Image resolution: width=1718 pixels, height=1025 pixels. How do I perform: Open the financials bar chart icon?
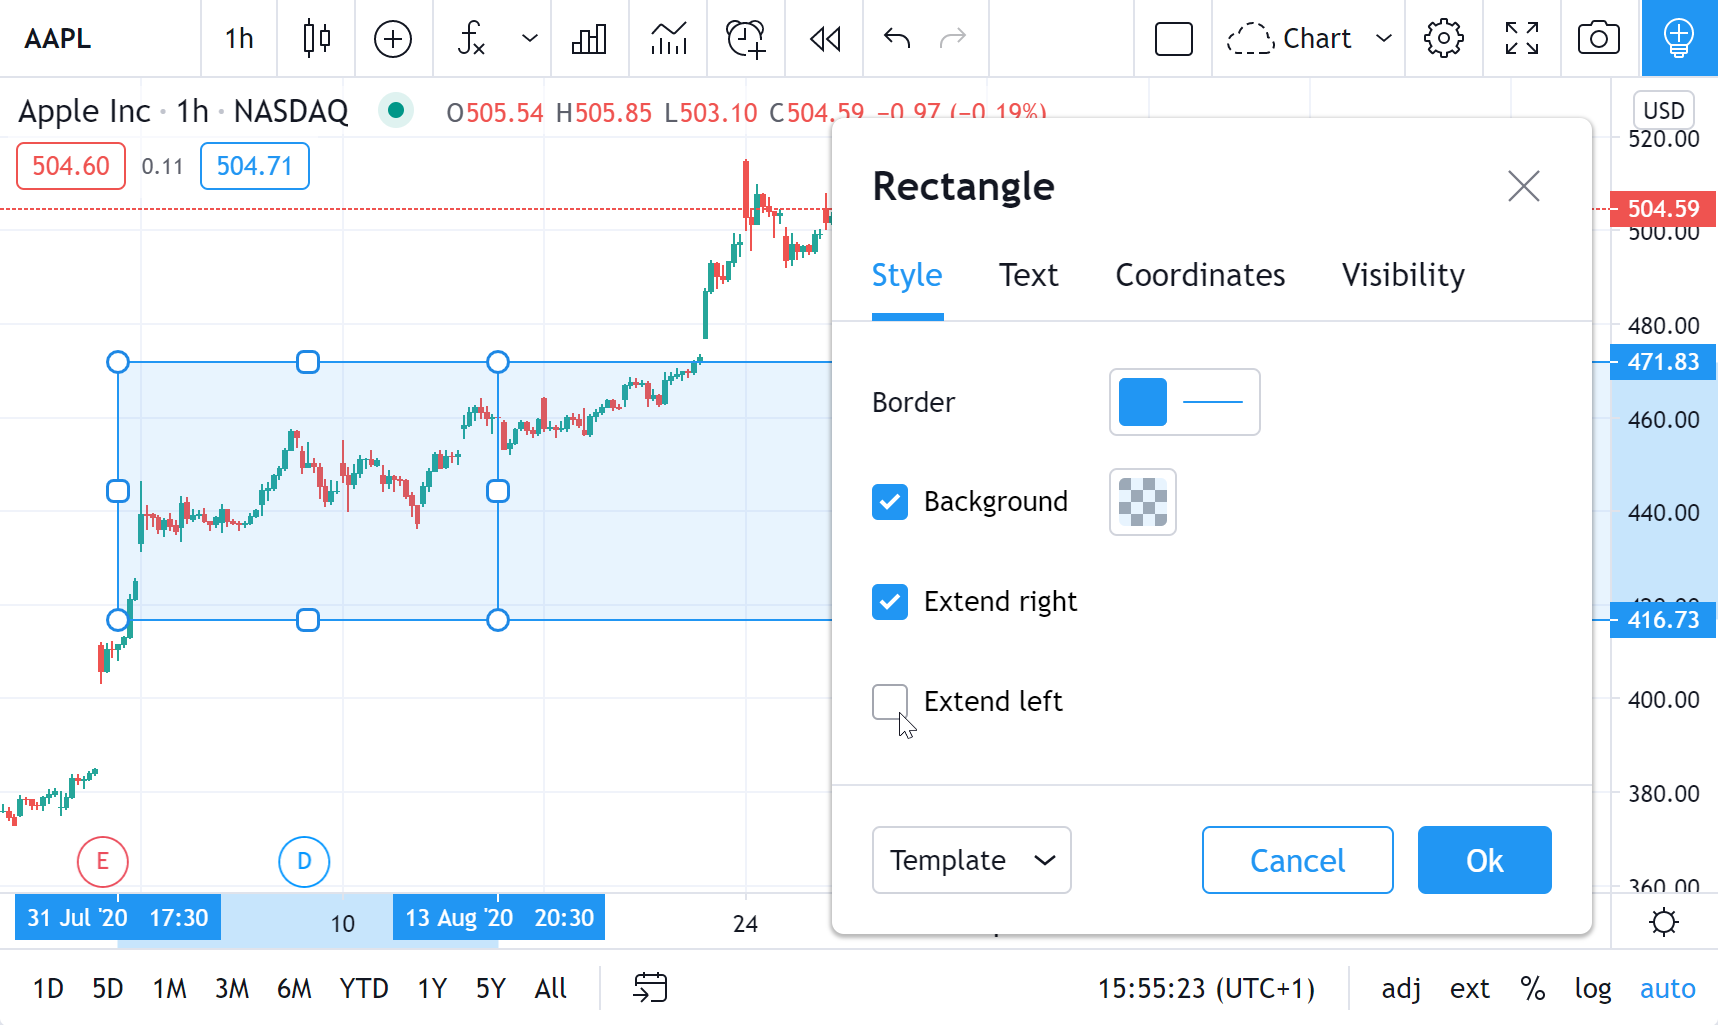click(589, 39)
